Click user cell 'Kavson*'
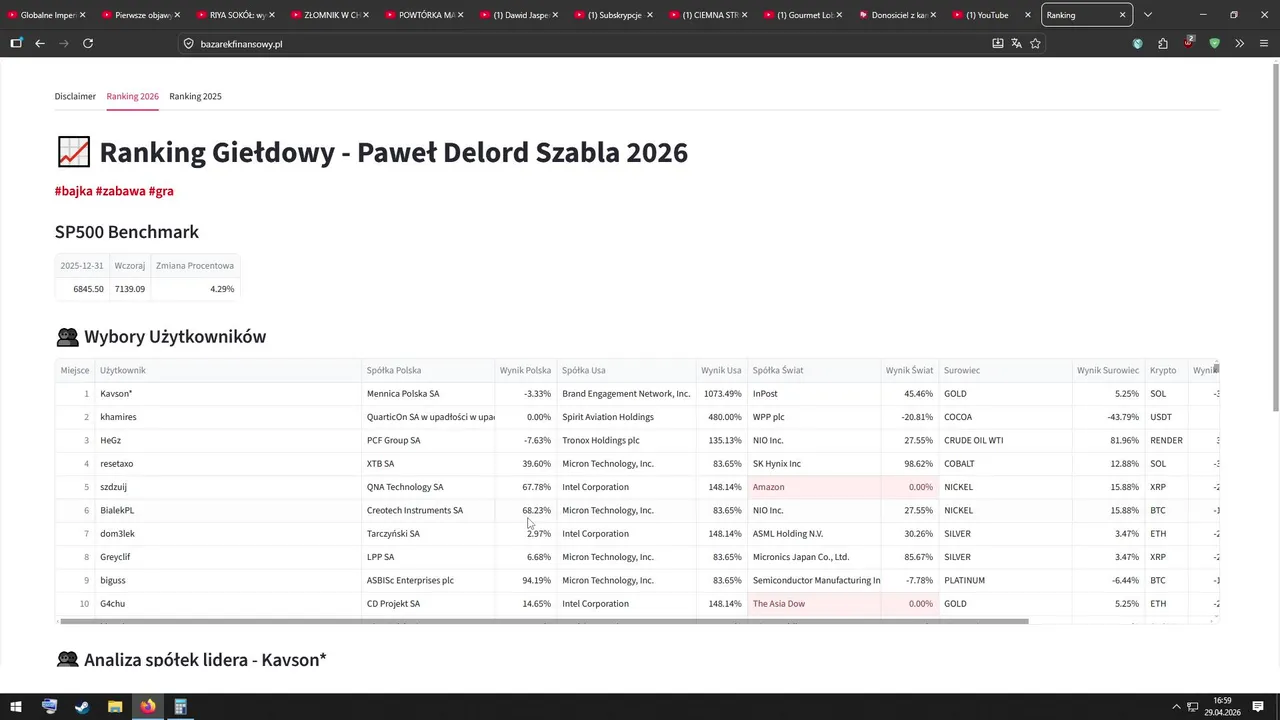Screen dimensions: 1280x720 pyautogui.click(x=228, y=393)
